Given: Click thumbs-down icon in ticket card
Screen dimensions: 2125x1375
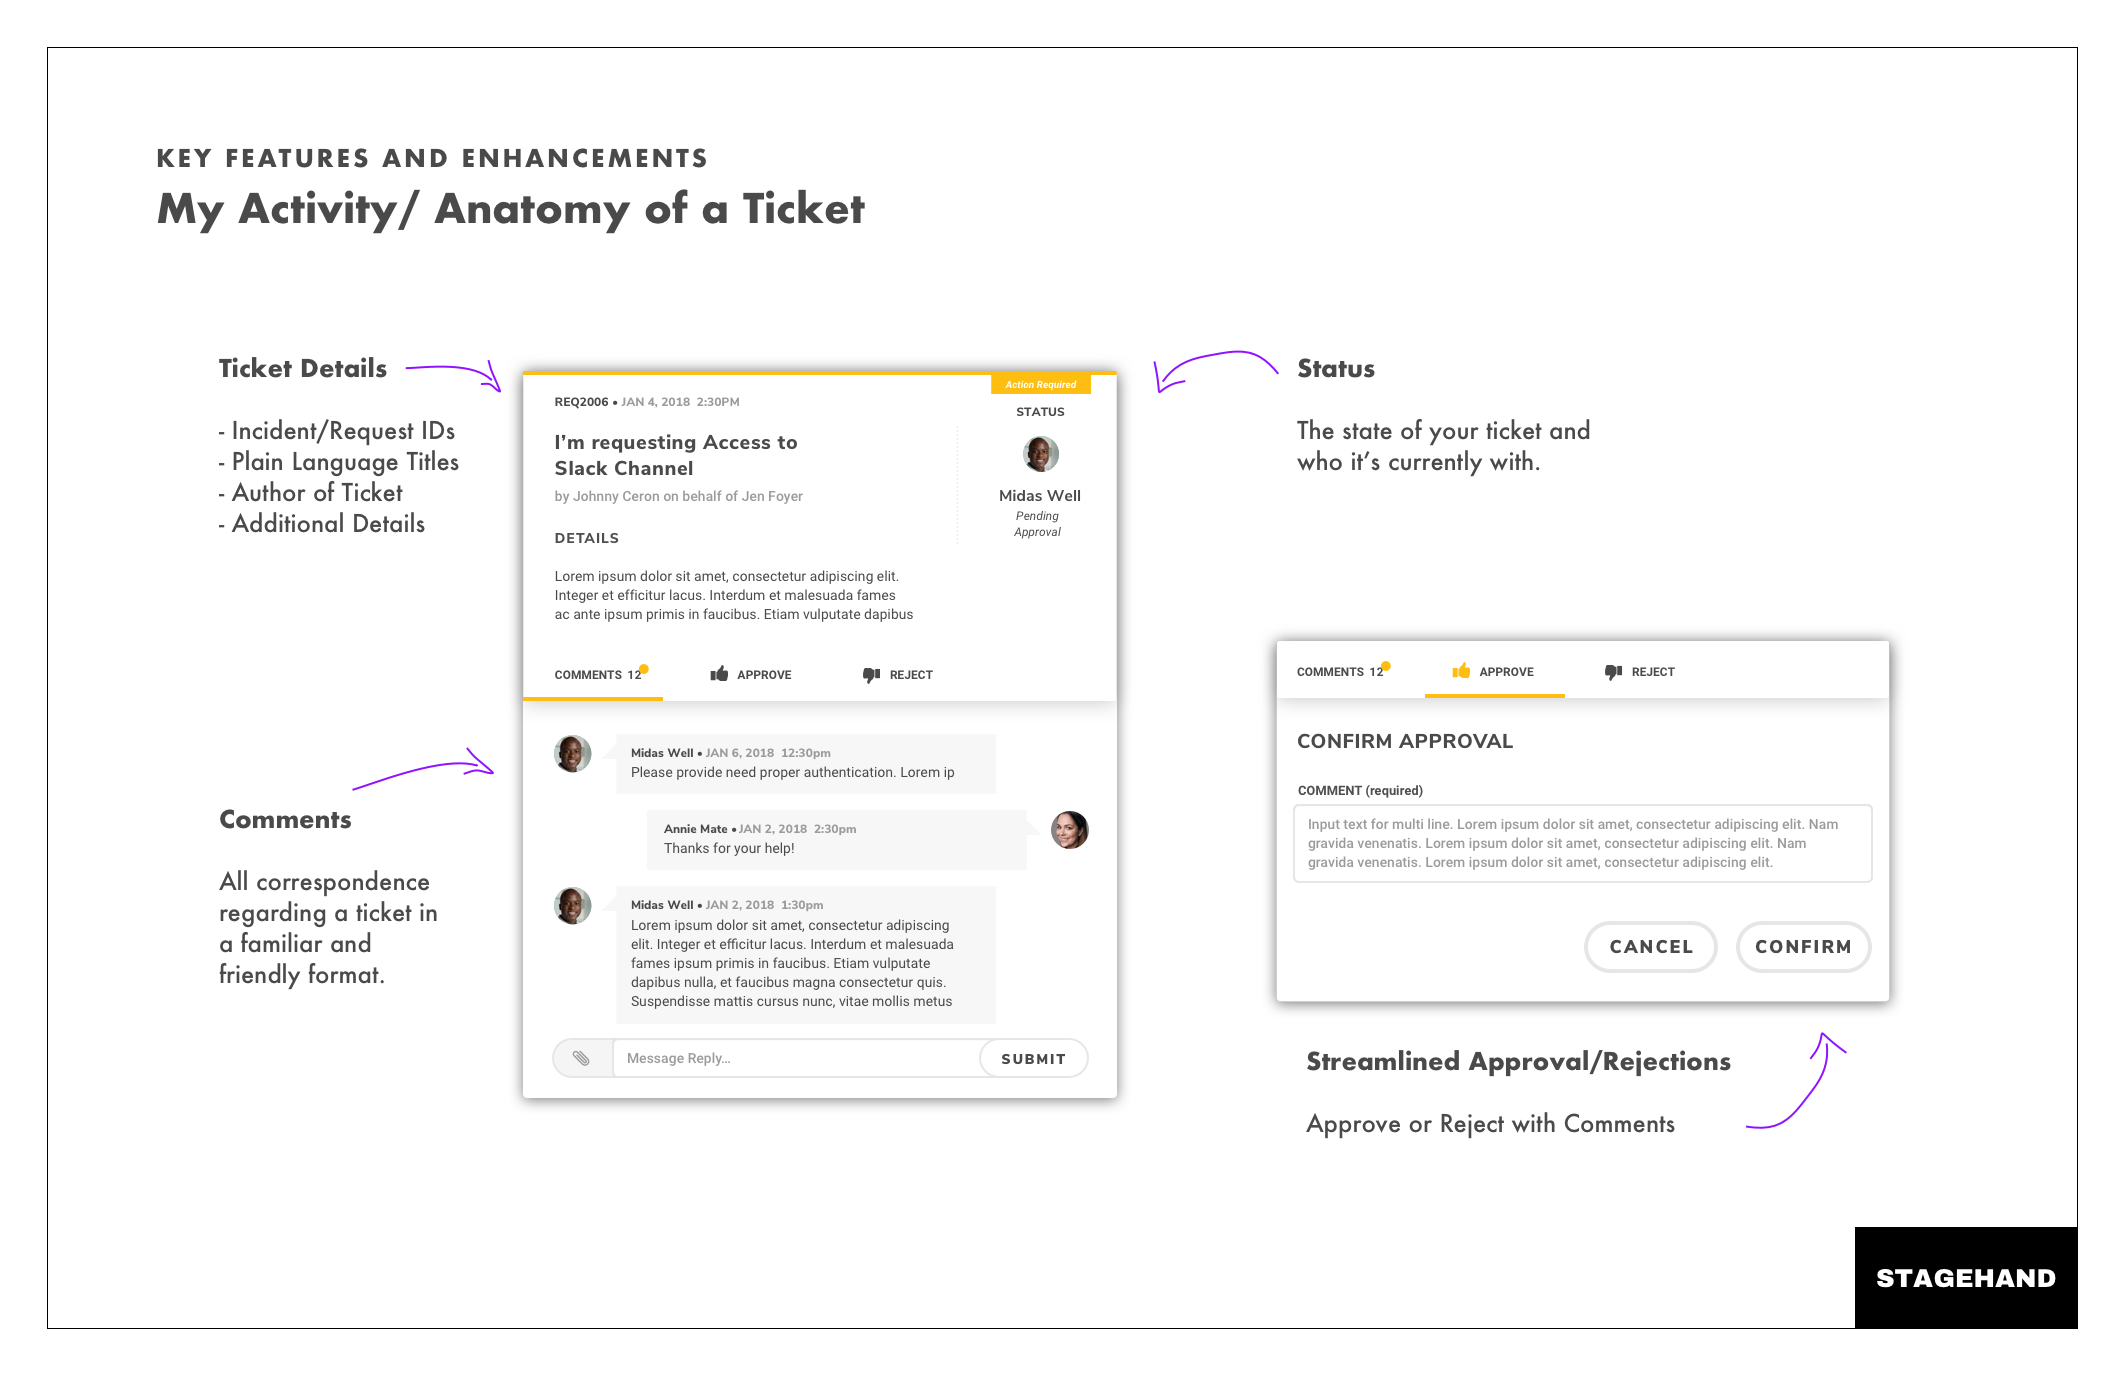Looking at the screenshot, I should [871, 675].
